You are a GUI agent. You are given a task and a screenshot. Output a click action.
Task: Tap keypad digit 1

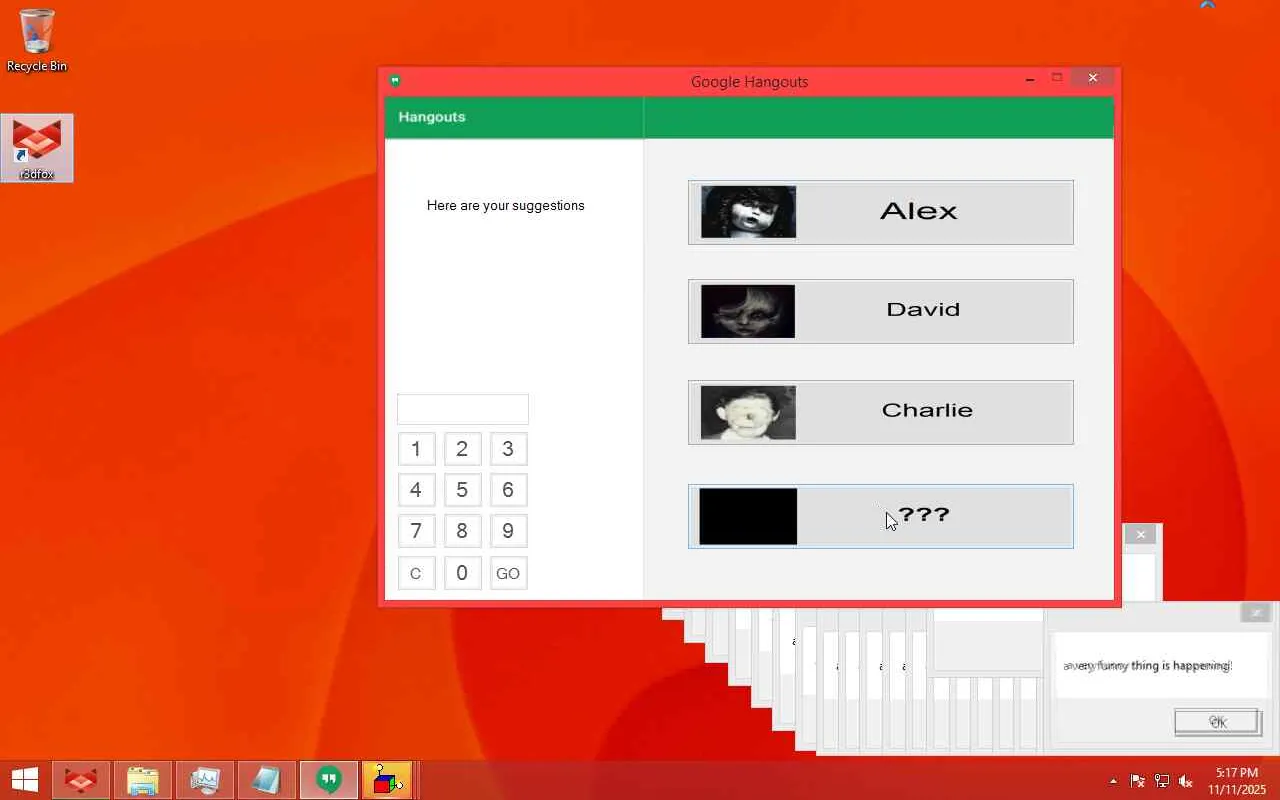pos(416,449)
